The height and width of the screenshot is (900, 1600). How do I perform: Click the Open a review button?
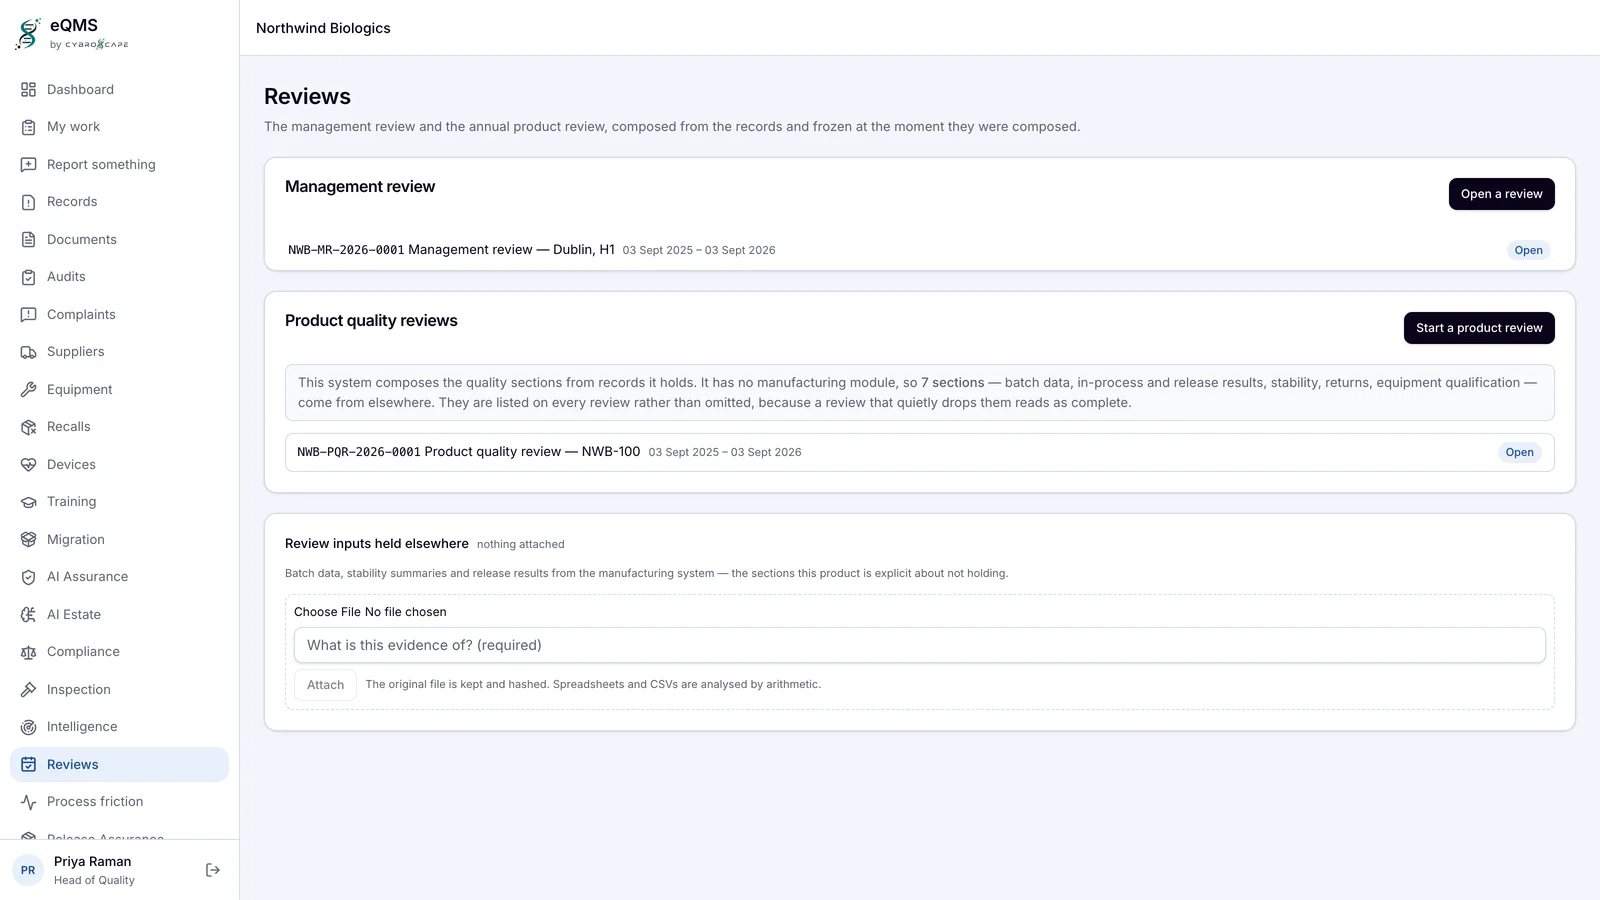[x=1501, y=194]
